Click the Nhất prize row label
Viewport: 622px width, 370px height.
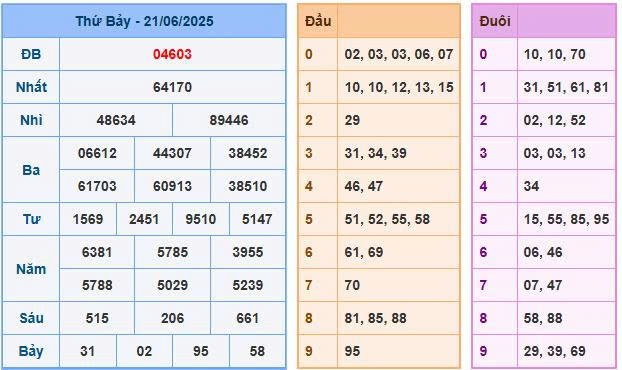pyautogui.click(x=31, y=87)
